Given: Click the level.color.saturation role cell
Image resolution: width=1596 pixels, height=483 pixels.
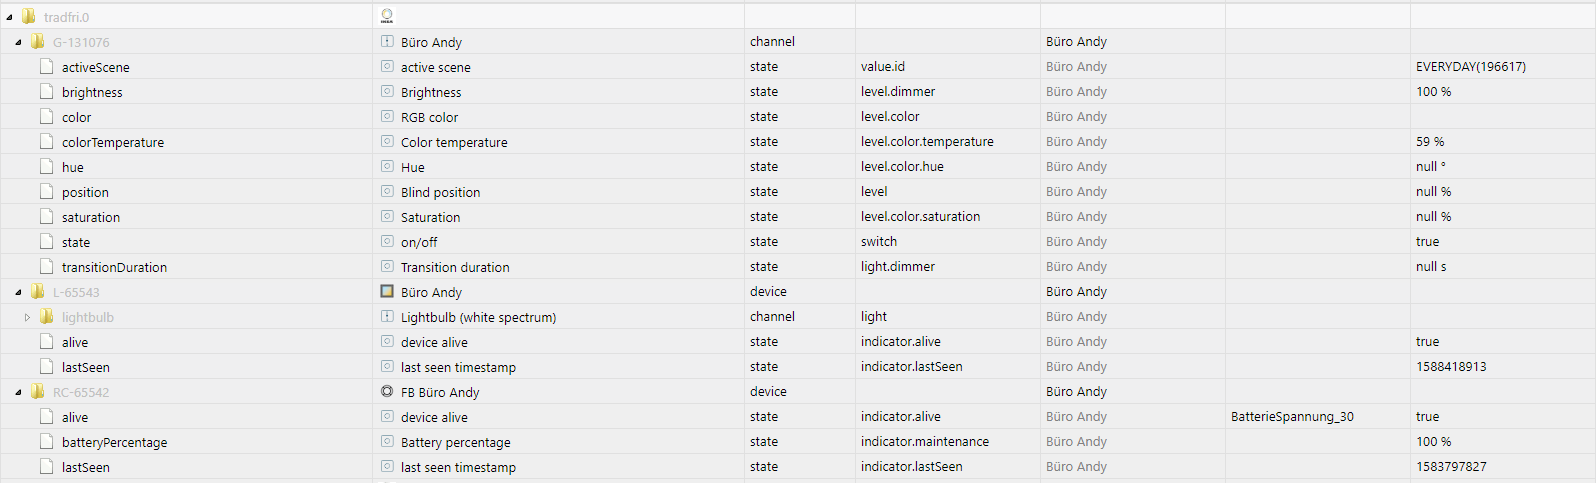Looking at the screenshot, I should pos(920,217).
